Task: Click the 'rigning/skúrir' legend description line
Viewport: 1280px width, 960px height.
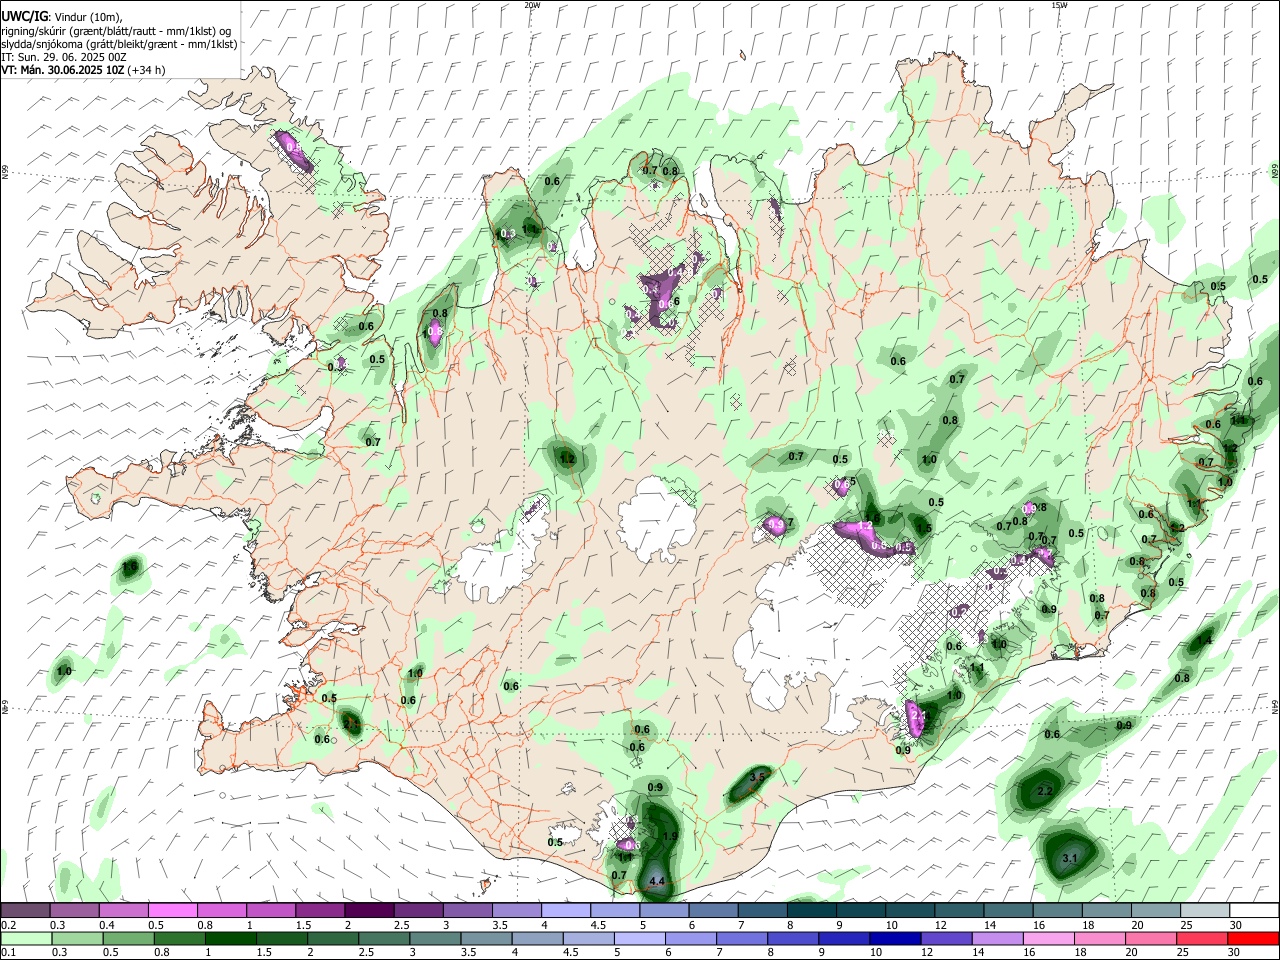Action: 116,31
